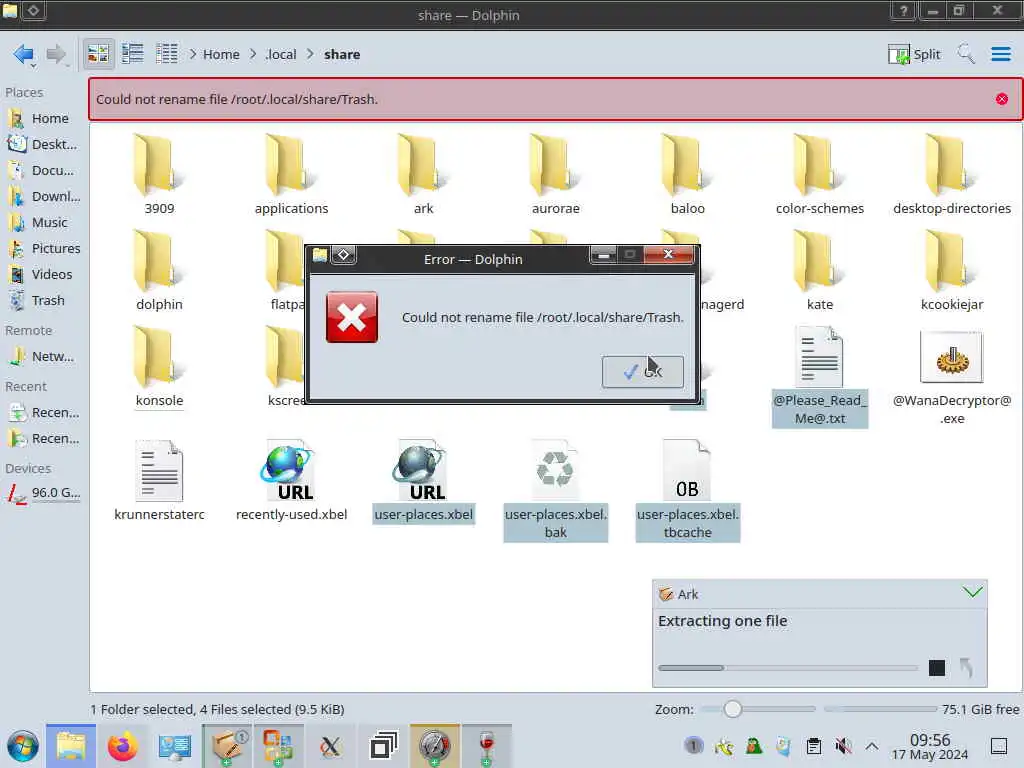Image resolution: width=1024 pixels, height=768 pixels.
Task: Expand chevron before Home breadcrumb
Action: click(x=193, y=54)
